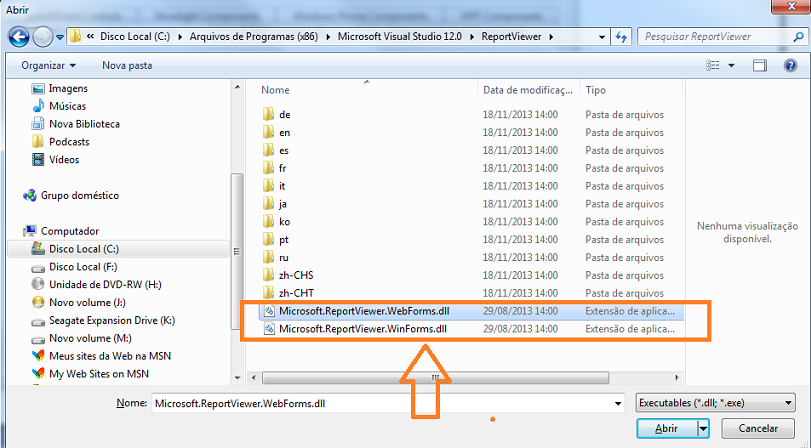The width and height of the screenshot is (811, 448).
Task: Select Podcasts in navigation pane
Action: [x=60, y=142]
